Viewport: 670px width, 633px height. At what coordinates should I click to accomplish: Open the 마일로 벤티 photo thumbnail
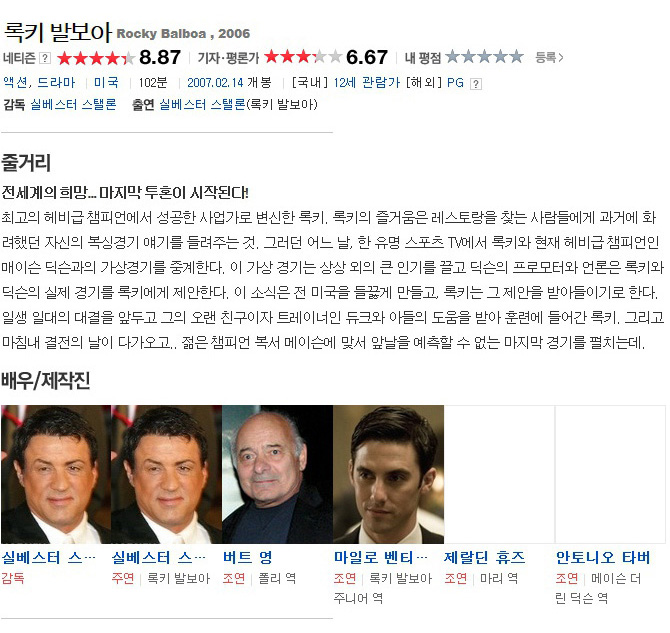pos(388,474)
